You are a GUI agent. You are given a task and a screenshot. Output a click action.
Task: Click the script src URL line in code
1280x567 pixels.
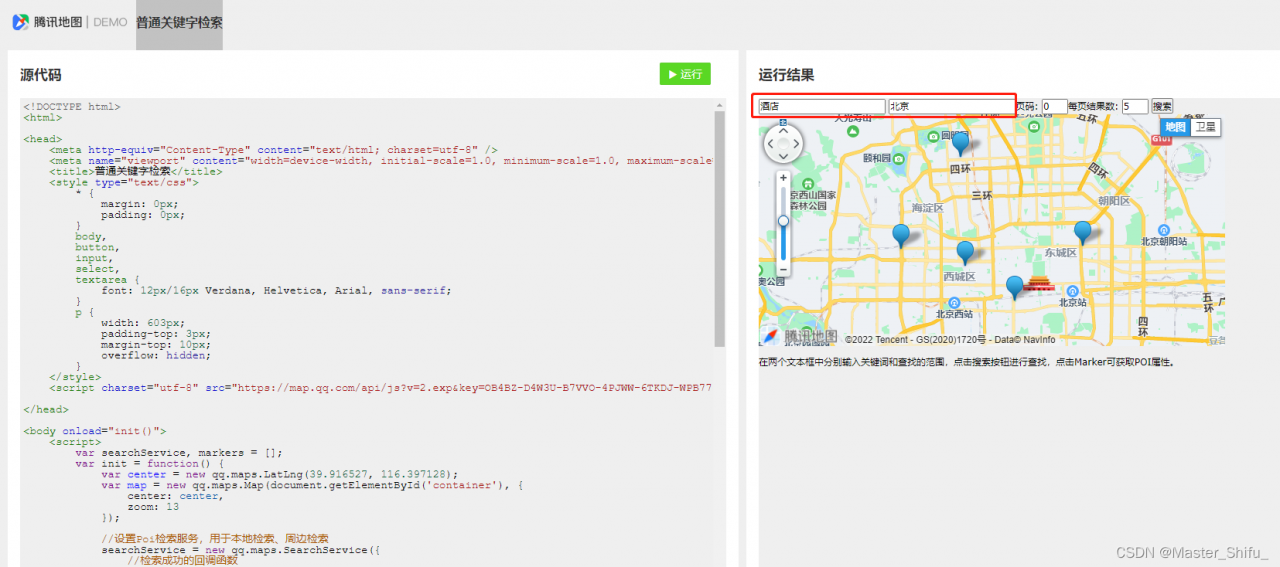pyautogui.click(x=380, y=388)
